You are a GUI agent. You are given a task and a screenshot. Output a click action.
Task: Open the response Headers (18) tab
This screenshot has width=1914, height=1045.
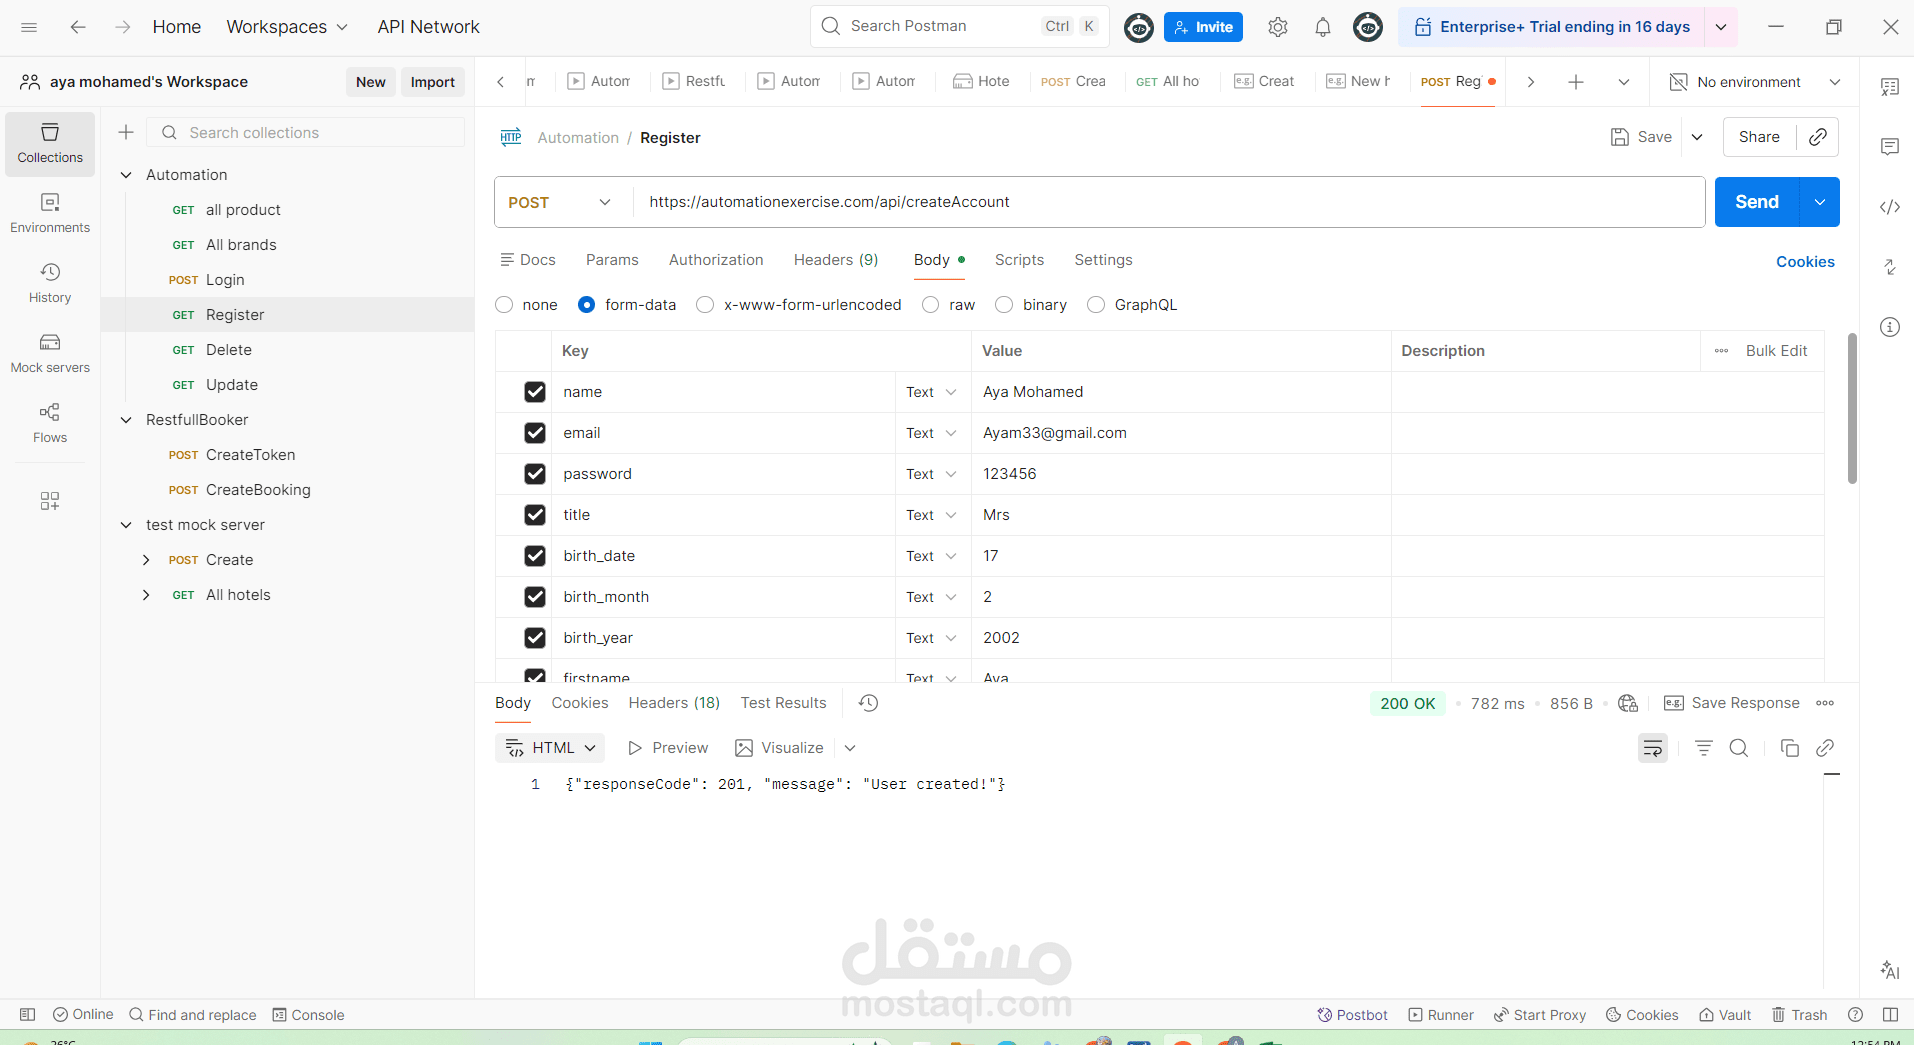coord(674,703)
